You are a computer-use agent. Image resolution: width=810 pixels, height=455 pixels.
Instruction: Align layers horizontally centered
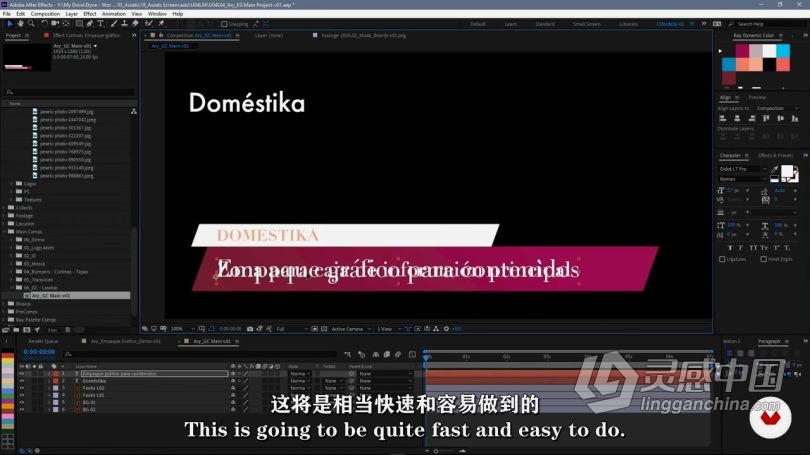tap(737, 118)
